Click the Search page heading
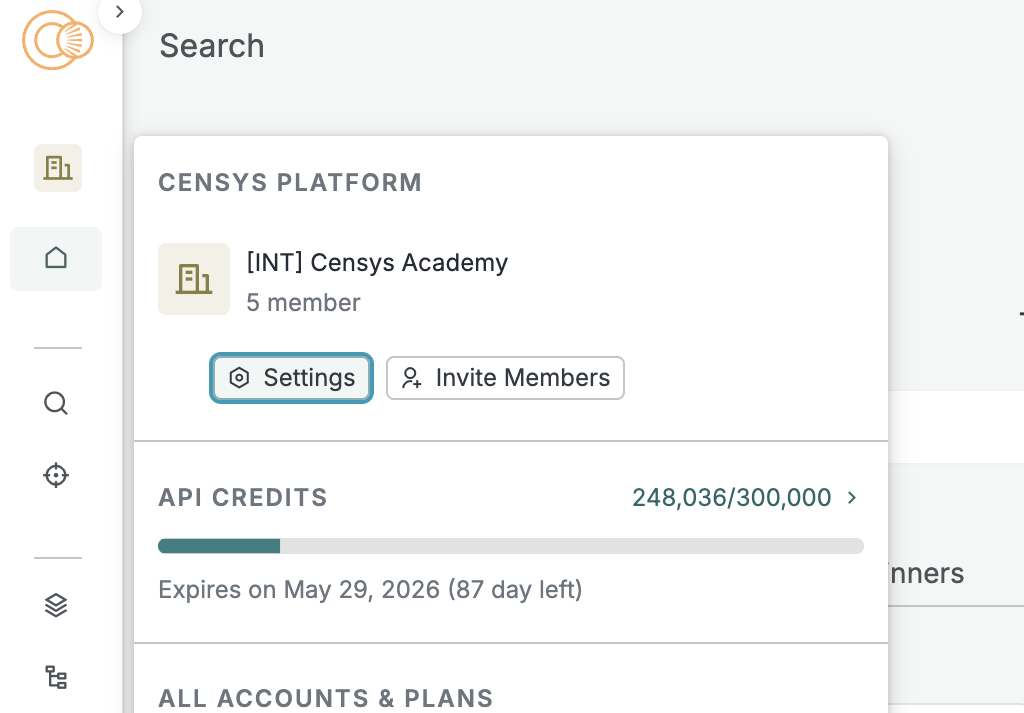Image resolution: width=1024 pixels, height=713 pixels. tap(212, 46)
